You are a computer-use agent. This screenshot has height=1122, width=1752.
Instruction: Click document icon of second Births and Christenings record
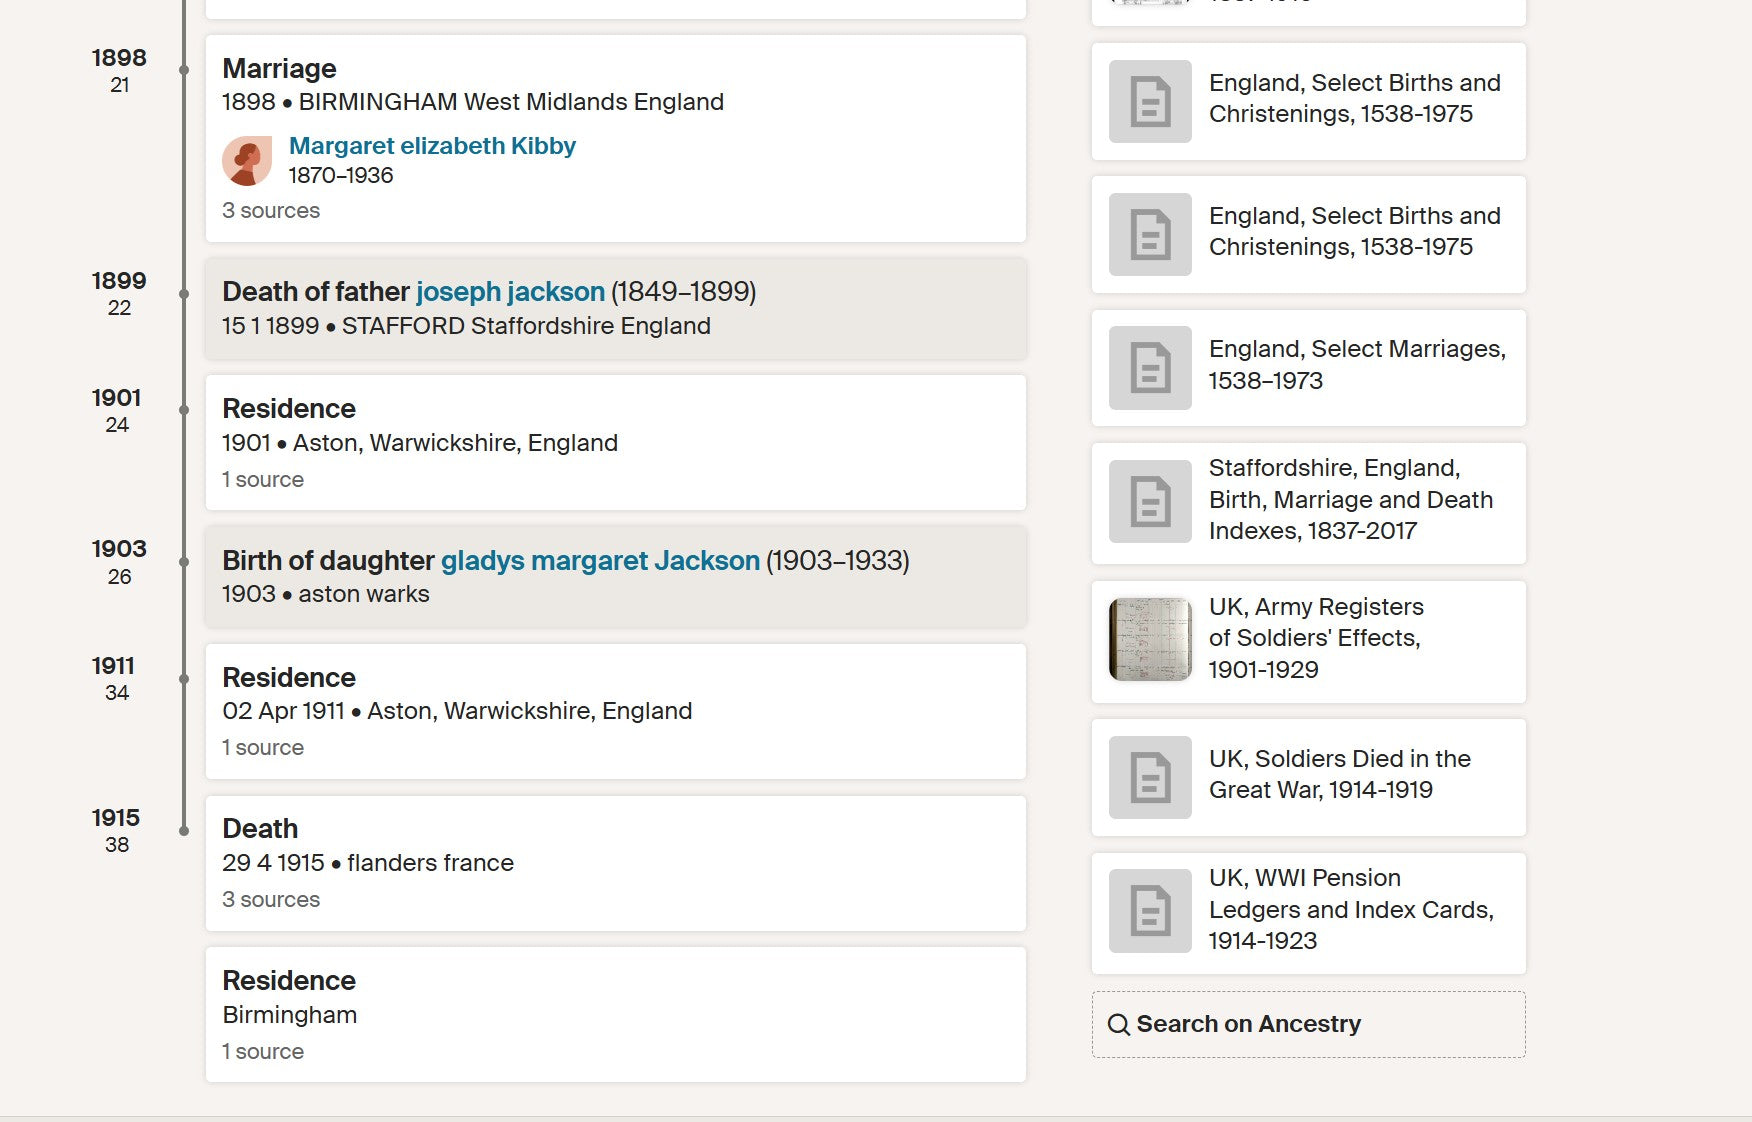click(x=1150, y=234)
